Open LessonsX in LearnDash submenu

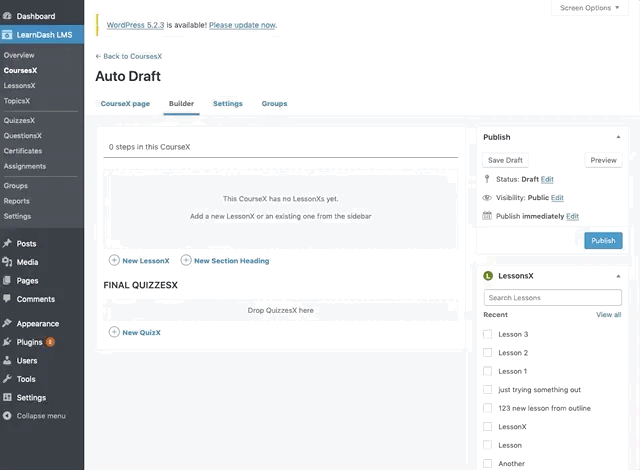point(20,86)
